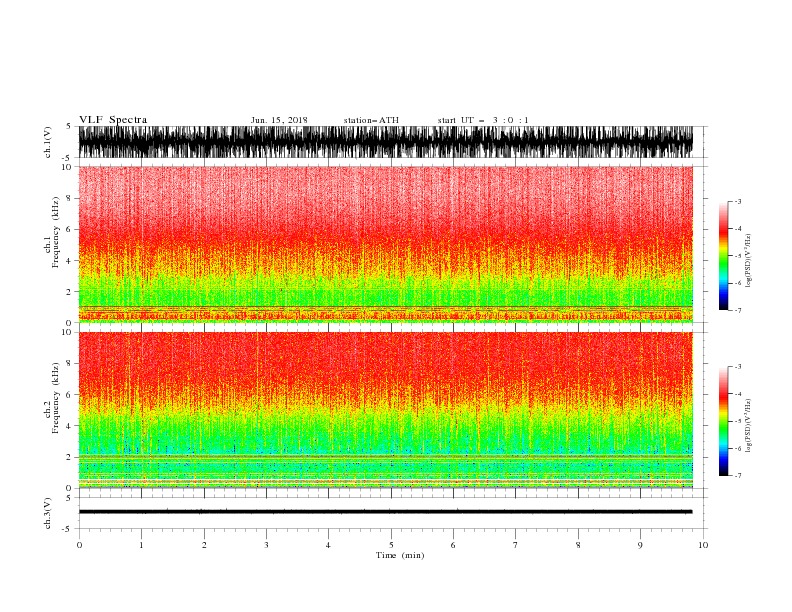Click the ch.1 voltage waveform panel

coord(385,142)
